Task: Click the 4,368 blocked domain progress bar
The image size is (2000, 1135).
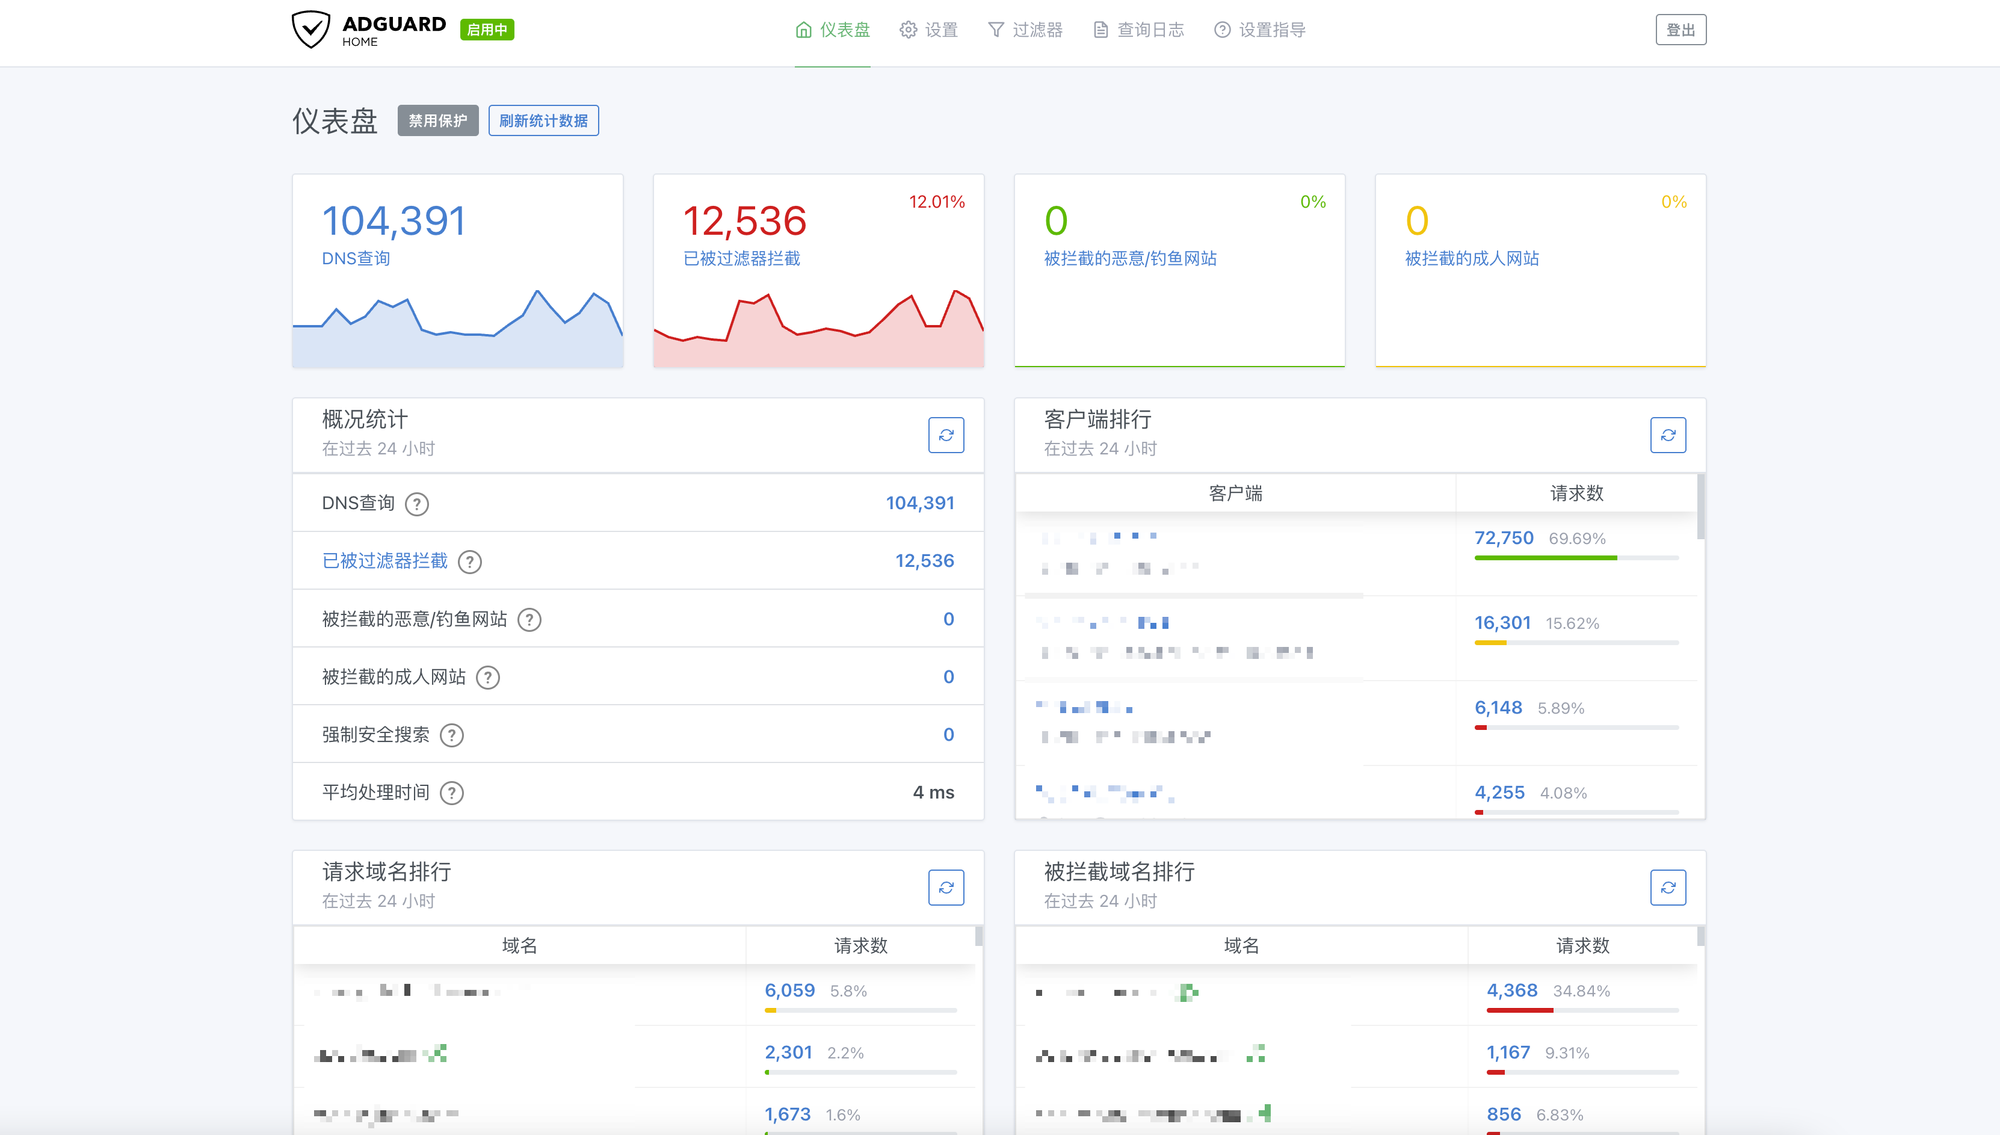Action: 1582,1011
